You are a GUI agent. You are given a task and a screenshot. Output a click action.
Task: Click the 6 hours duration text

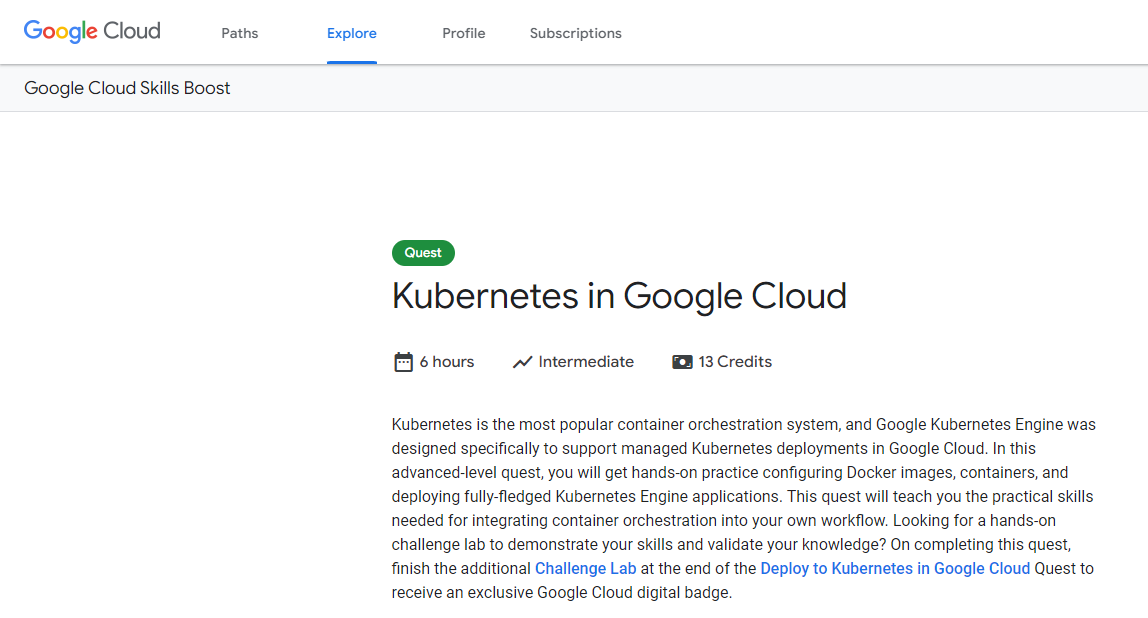(x=447, y=362)
